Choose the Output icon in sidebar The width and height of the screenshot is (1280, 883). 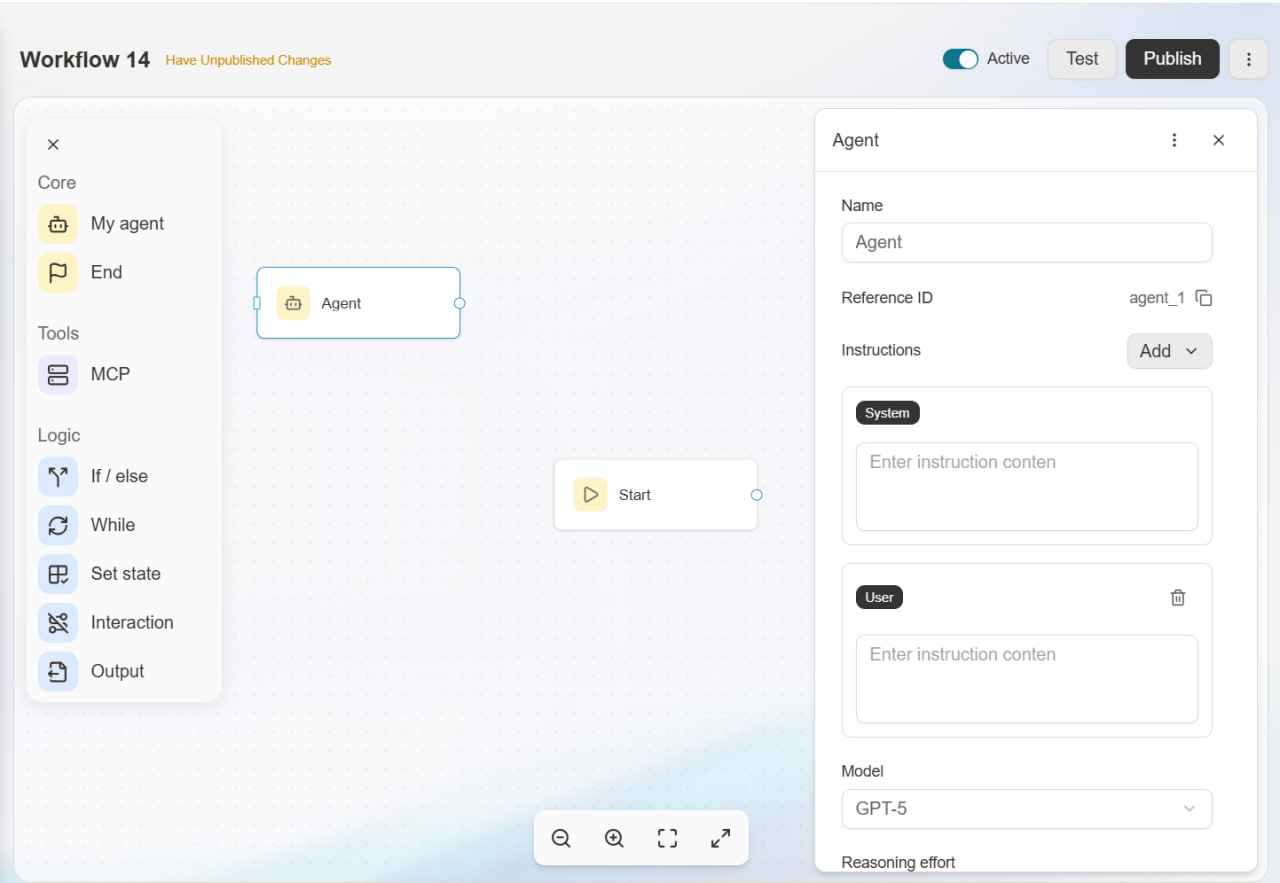click(58, 671)
